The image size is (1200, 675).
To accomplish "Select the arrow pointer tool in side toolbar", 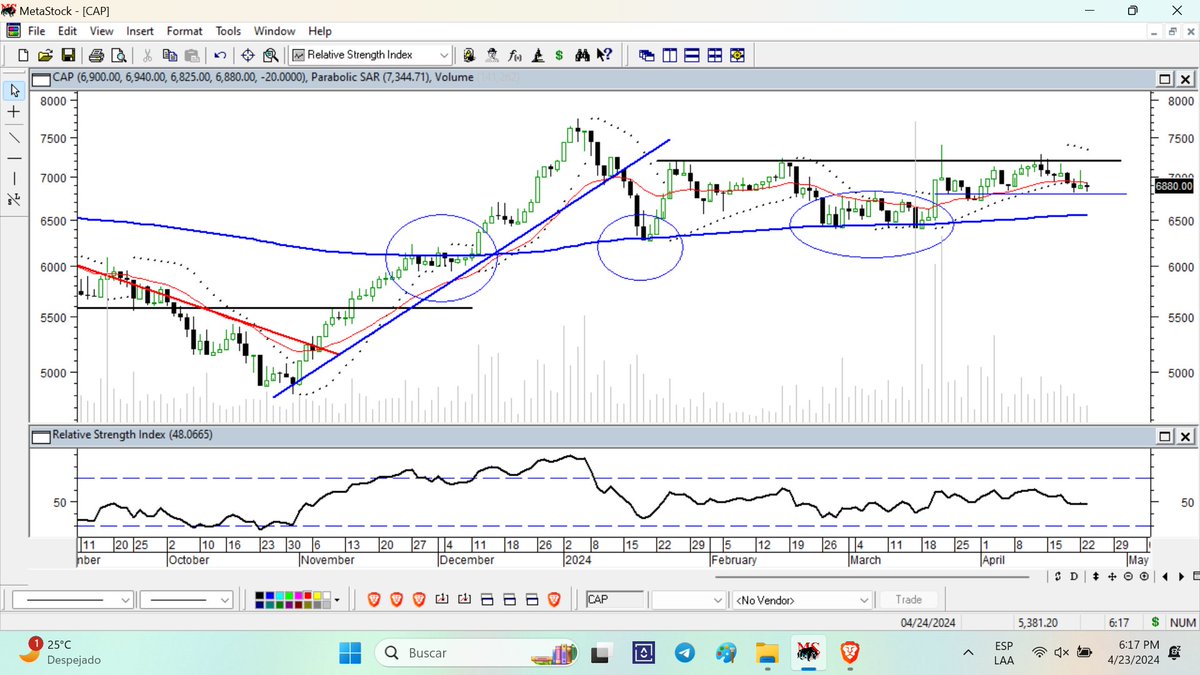I will (x=14, y=91).
